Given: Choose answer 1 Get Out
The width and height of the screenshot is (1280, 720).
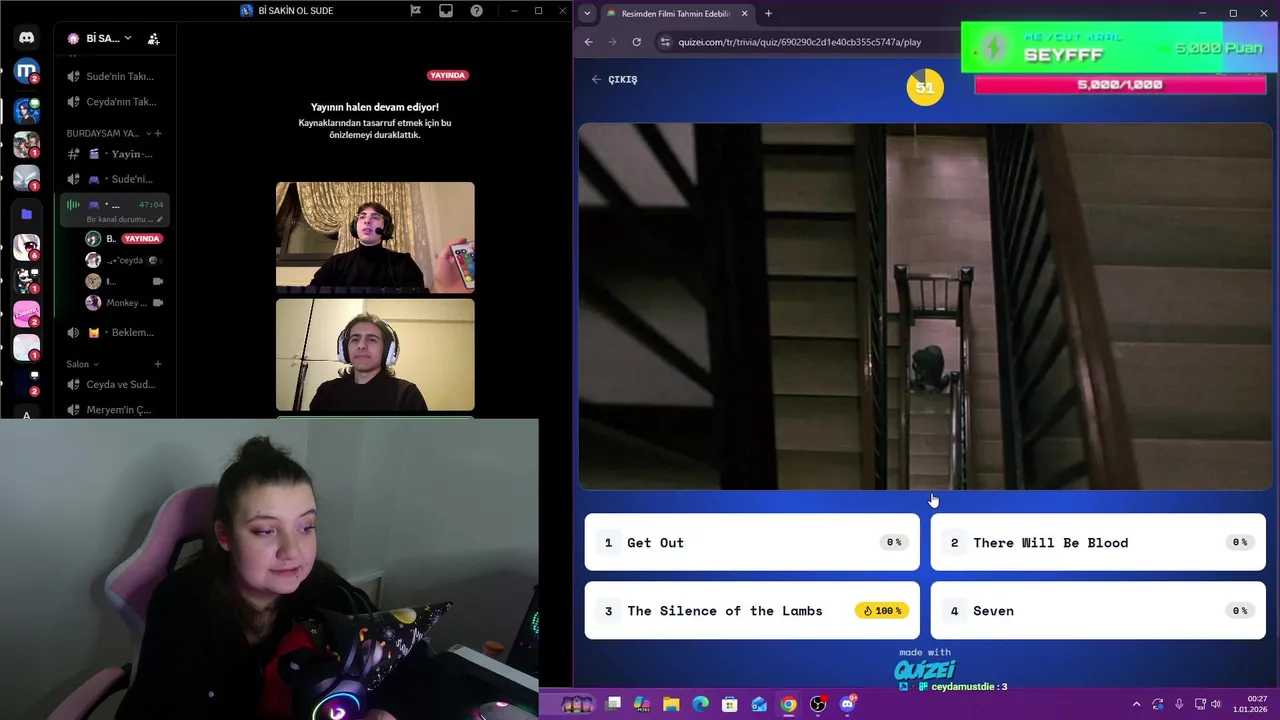Looking at the screenshot, I should (752, 542).
